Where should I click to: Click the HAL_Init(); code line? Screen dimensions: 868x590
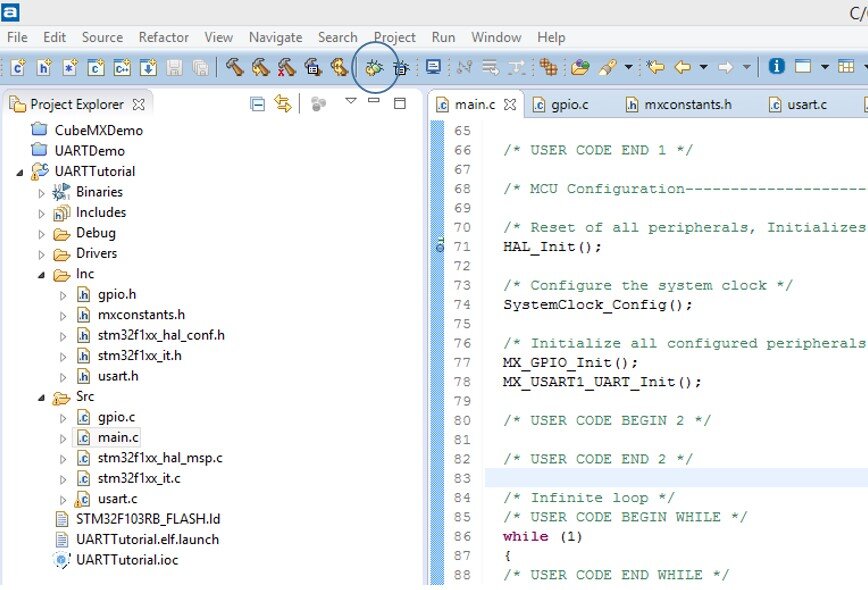tap(552, 246)
